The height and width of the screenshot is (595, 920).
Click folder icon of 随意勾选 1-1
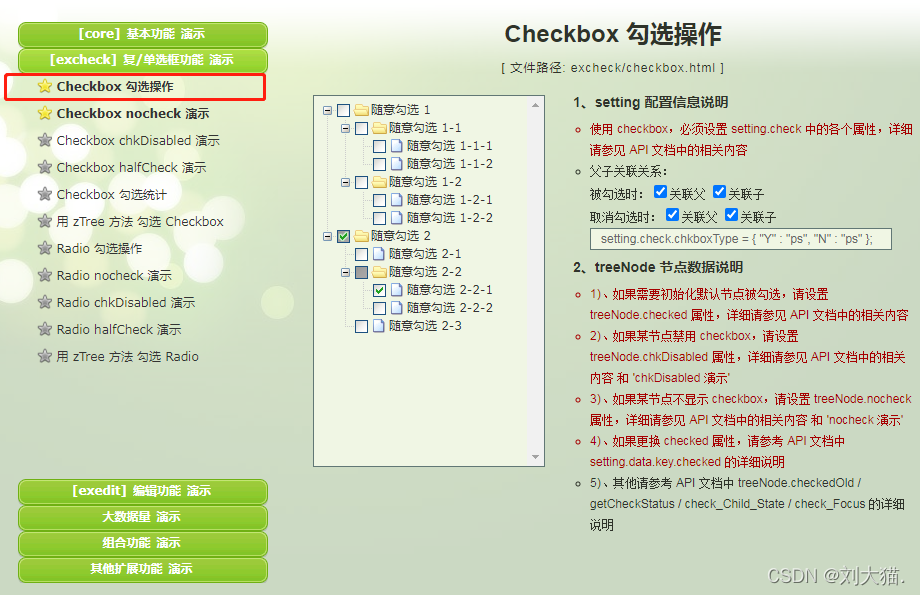coord(380,128)
